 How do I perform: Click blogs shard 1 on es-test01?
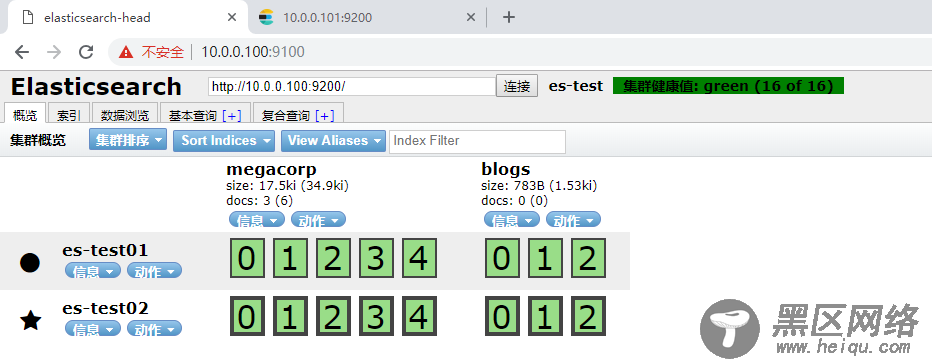[x=545, y=258]
